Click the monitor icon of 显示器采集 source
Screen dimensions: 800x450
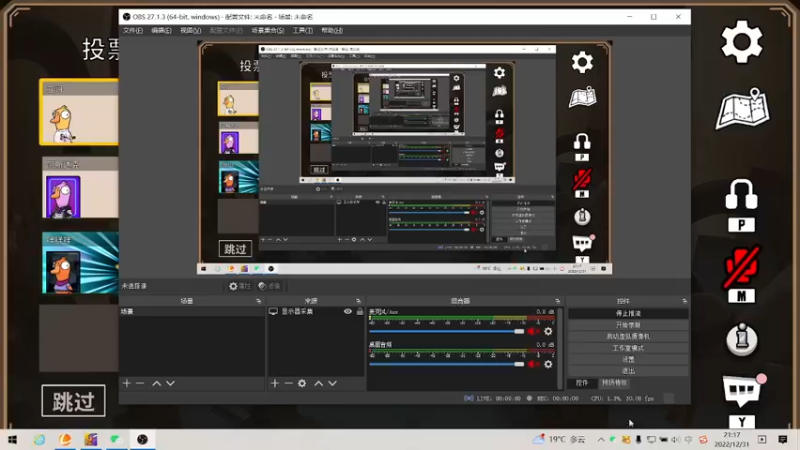point(273,311)
